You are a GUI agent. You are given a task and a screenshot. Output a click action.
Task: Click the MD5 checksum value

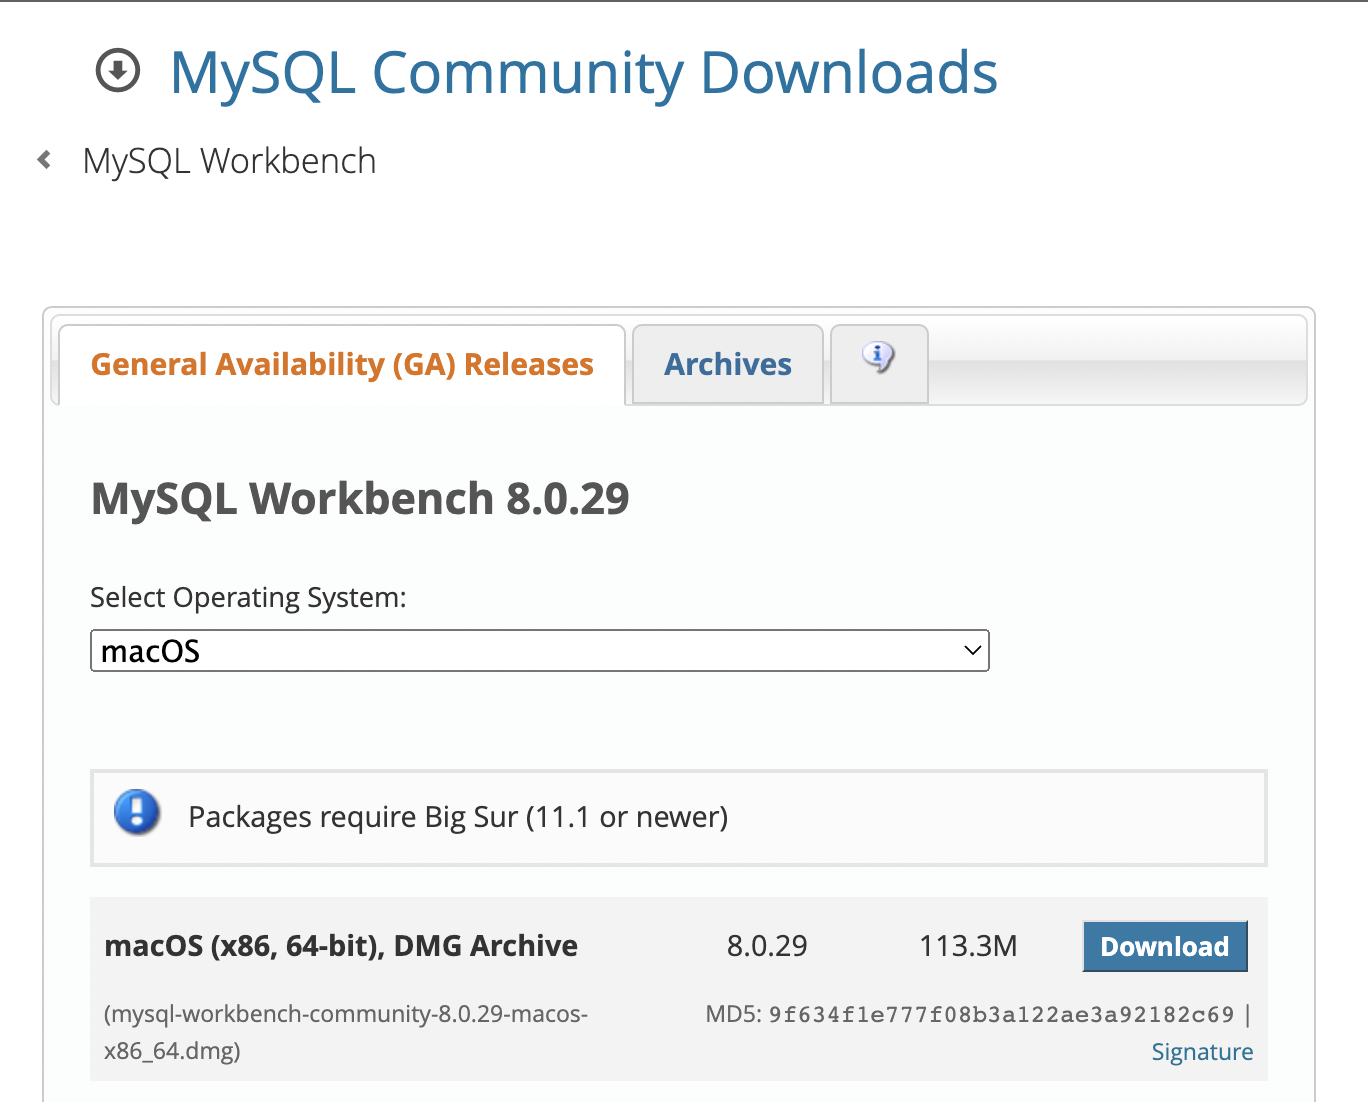(x=1001, y=1015)
